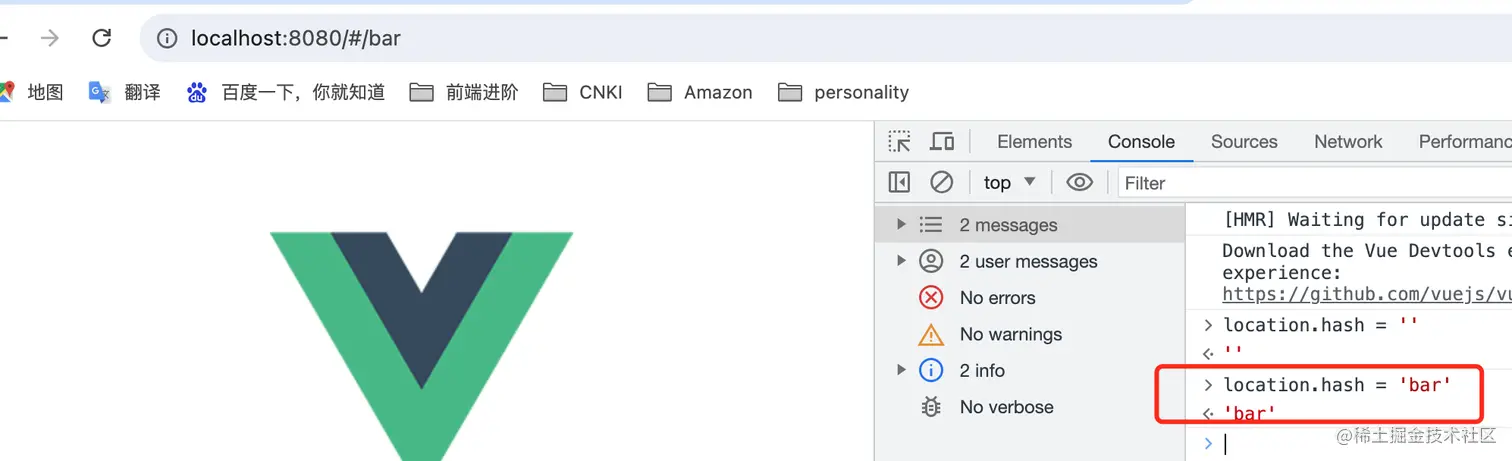Click the blue info circle icon
The height and width of the screenshot is (461, 1512).
coord(931,371)
